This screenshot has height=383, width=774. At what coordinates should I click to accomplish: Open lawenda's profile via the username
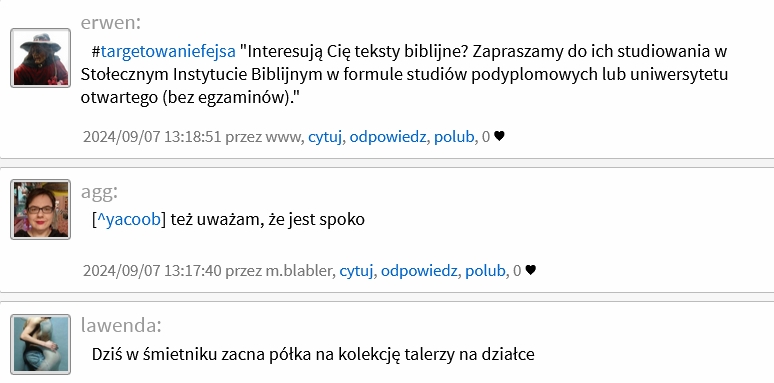click(121, 325)
